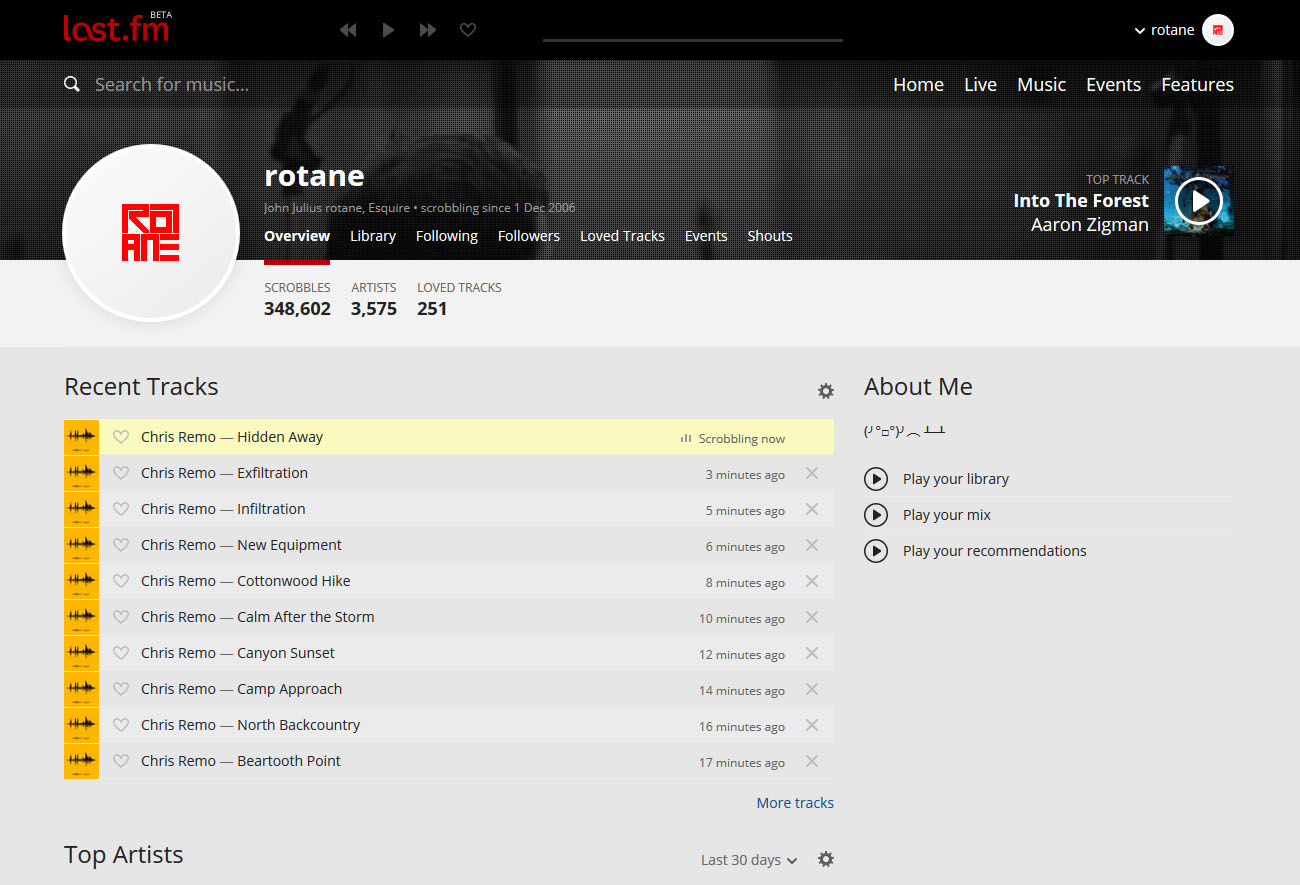Switch to the Followers tab
This screenshot has height=885, width=1300.
(529, 236)
